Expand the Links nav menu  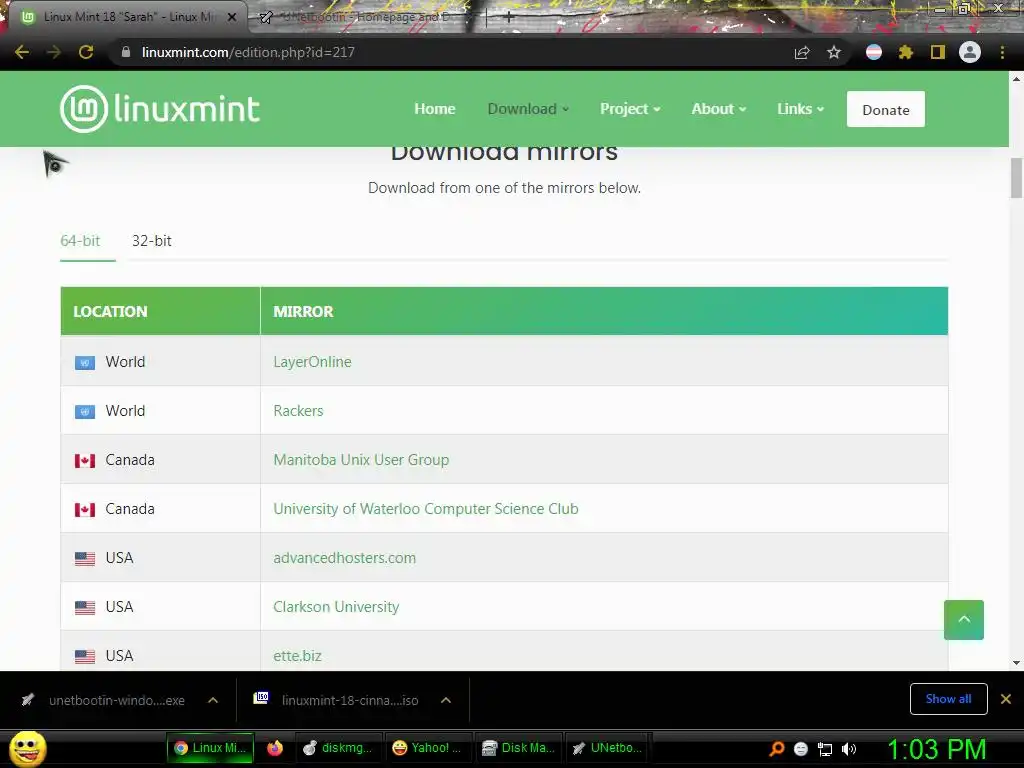[801, 109]
